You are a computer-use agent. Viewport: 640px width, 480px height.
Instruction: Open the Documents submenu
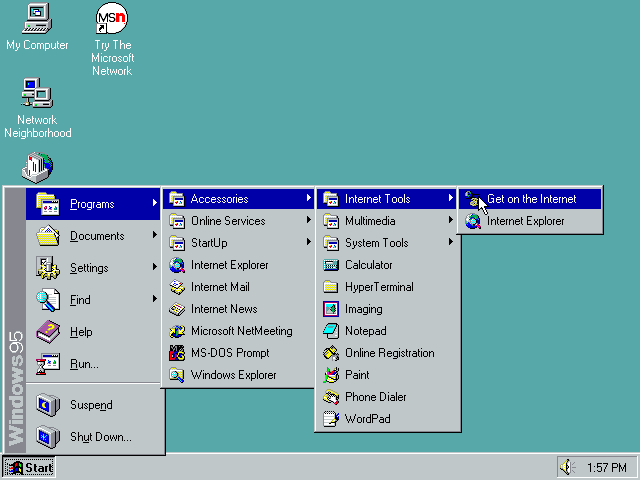[x=93, y=236]
